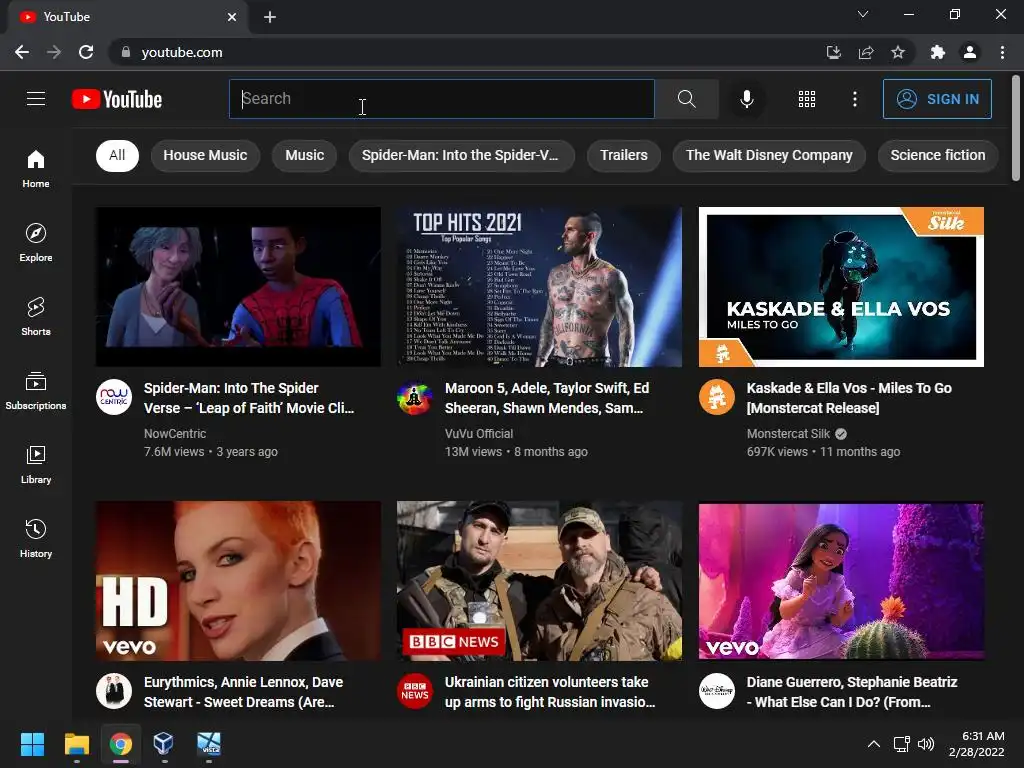Open the Chrome extensions puzzle icon
Image resolution: width=1024 pixels, height=768 pixels.
point(938,52)
